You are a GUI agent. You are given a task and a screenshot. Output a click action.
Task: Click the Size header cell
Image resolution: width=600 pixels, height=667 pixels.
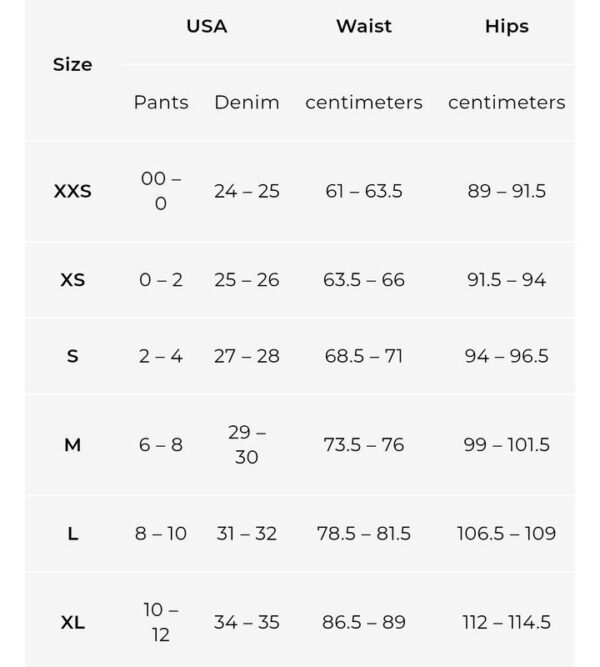73,65
